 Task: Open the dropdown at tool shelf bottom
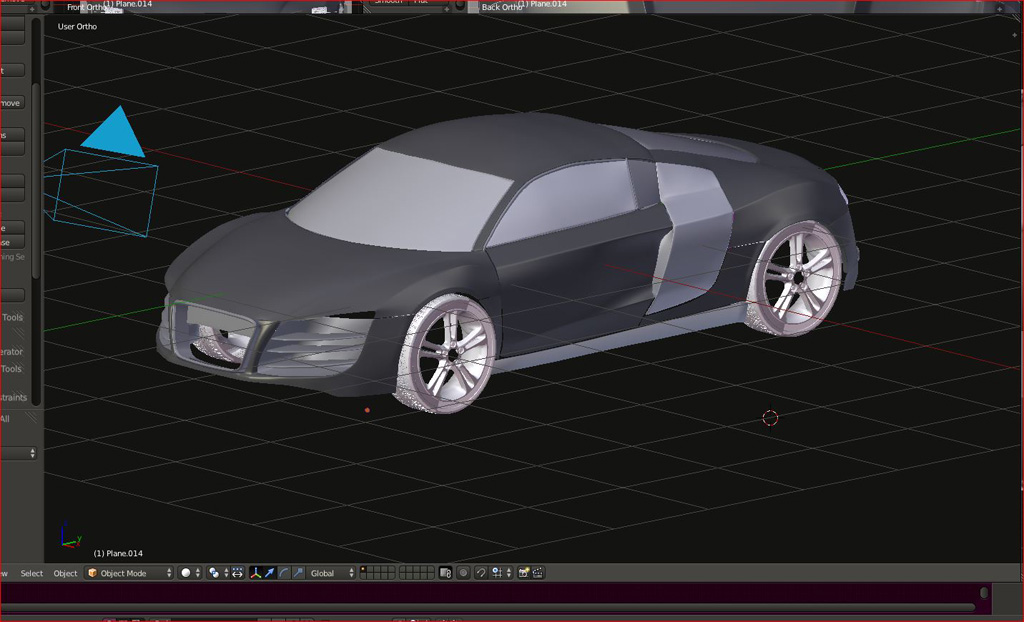point(18,453)
